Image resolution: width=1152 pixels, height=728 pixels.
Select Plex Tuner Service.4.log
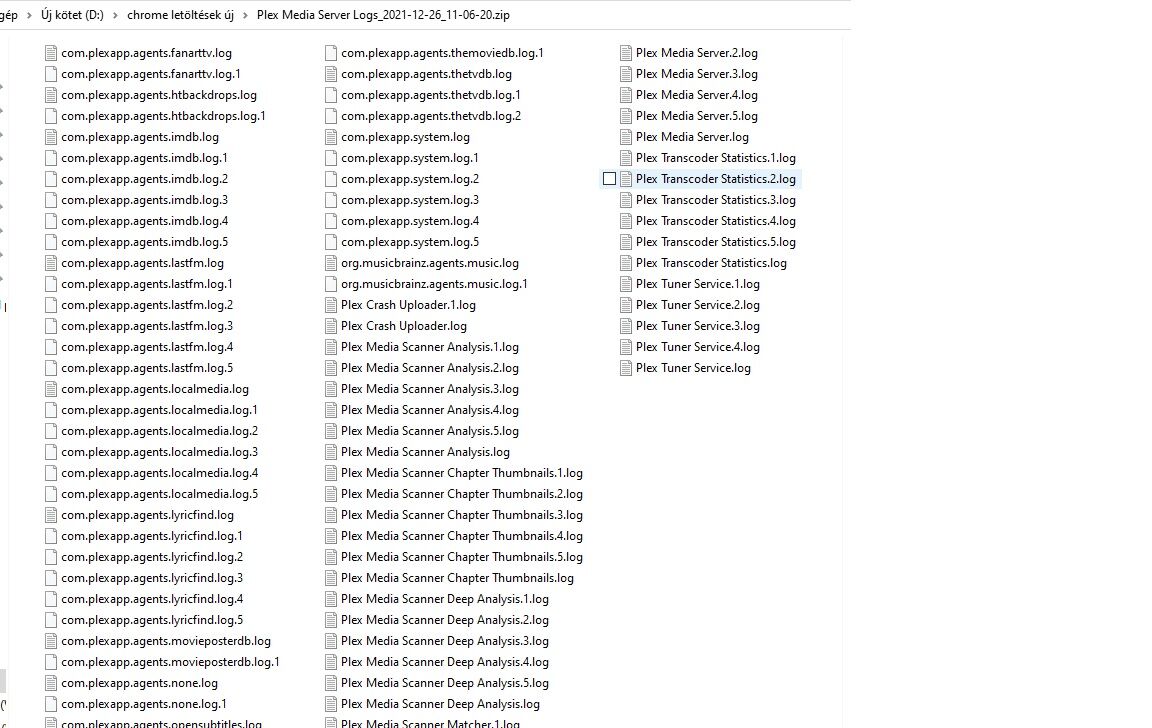tap(698, 347)
